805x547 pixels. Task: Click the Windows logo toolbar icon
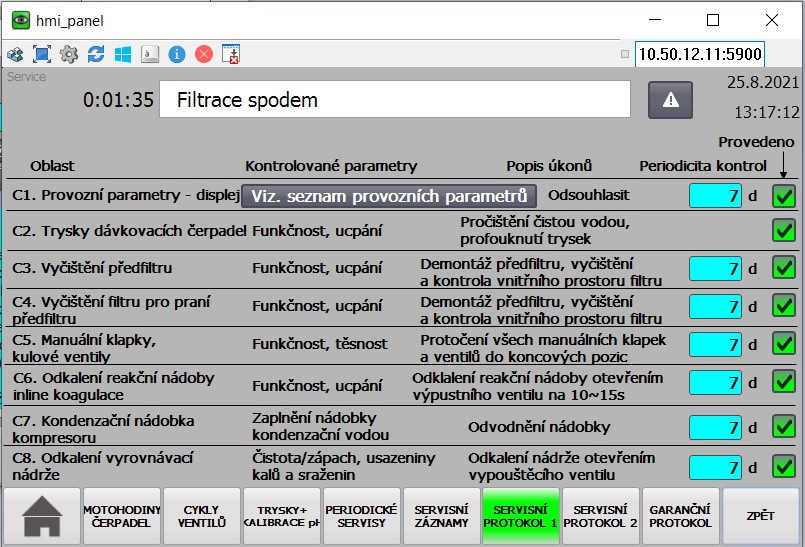(x=123, y=54)
